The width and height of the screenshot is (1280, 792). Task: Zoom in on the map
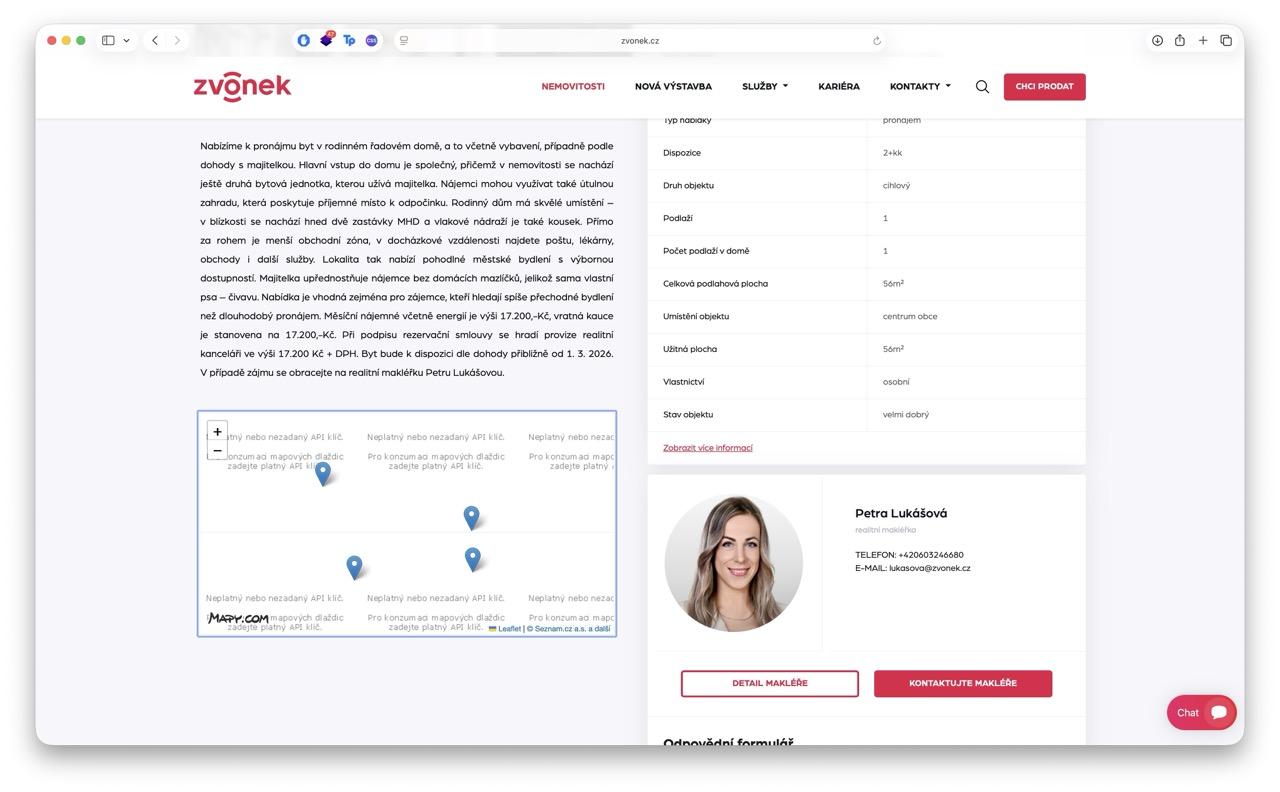[x=217, y=432]
